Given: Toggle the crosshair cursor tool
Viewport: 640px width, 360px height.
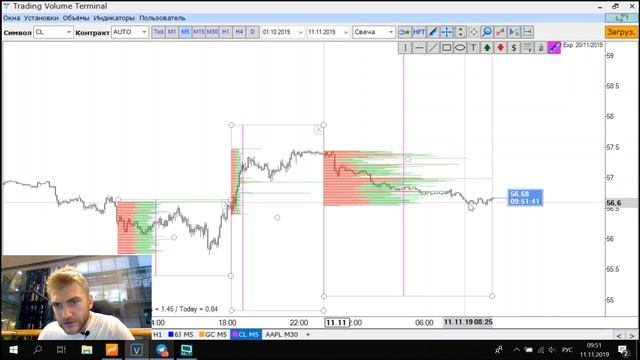Looking at the screenshot, I should point(447,32).
